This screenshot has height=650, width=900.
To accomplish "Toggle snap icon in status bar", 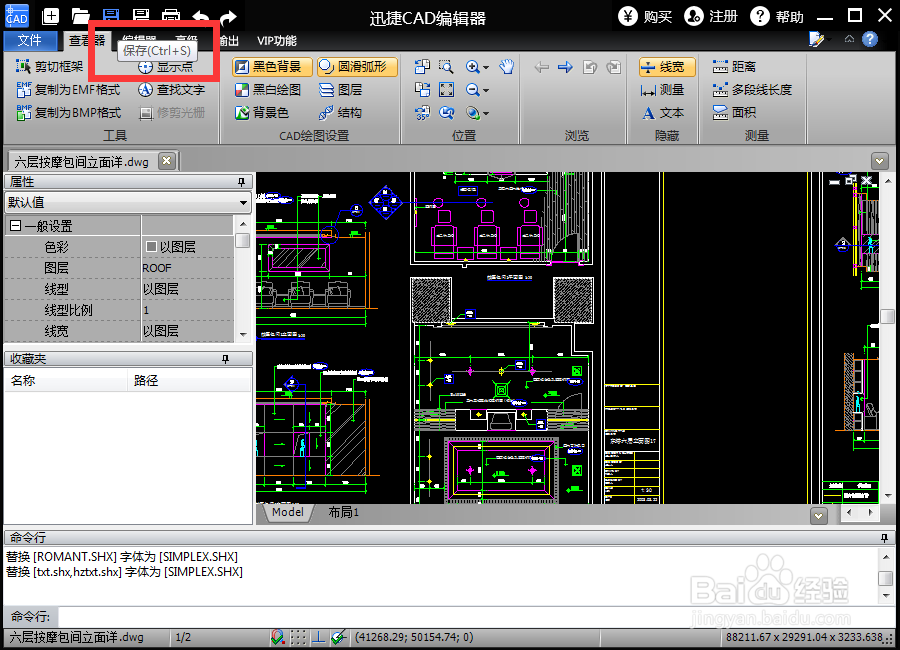I will [x=278, y=637].
